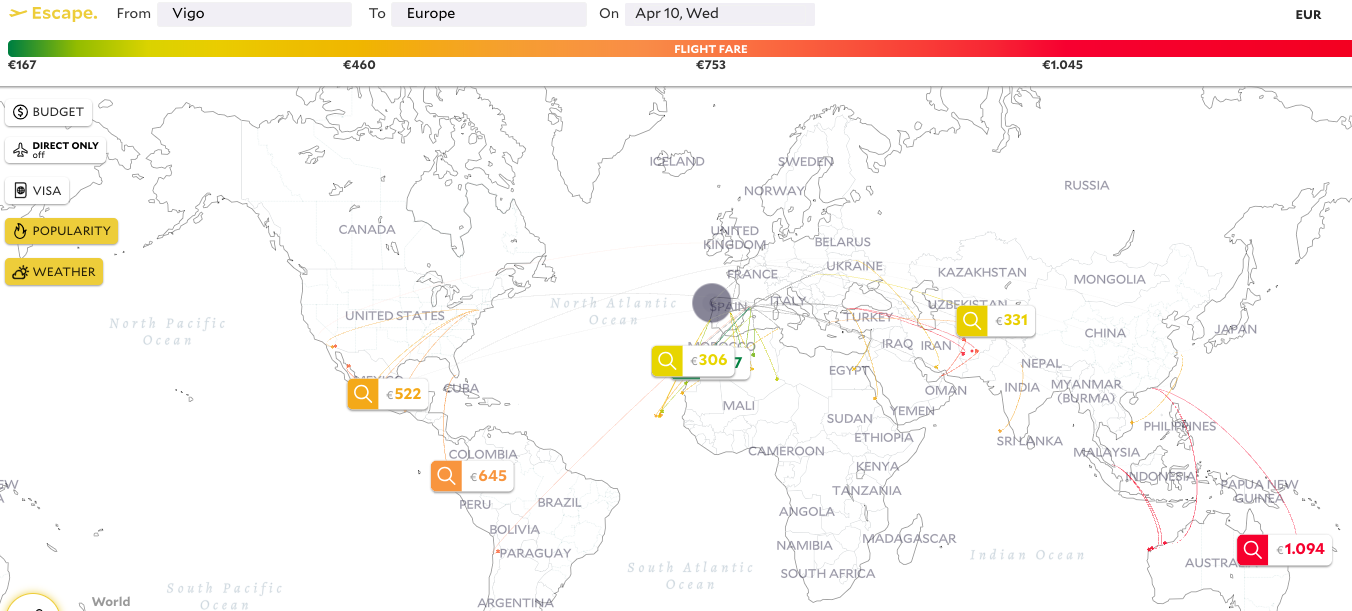This screenshot has height=611, width=1352.
Task: Toggle the Direct Only flights filter
Action: pos(56,150)
